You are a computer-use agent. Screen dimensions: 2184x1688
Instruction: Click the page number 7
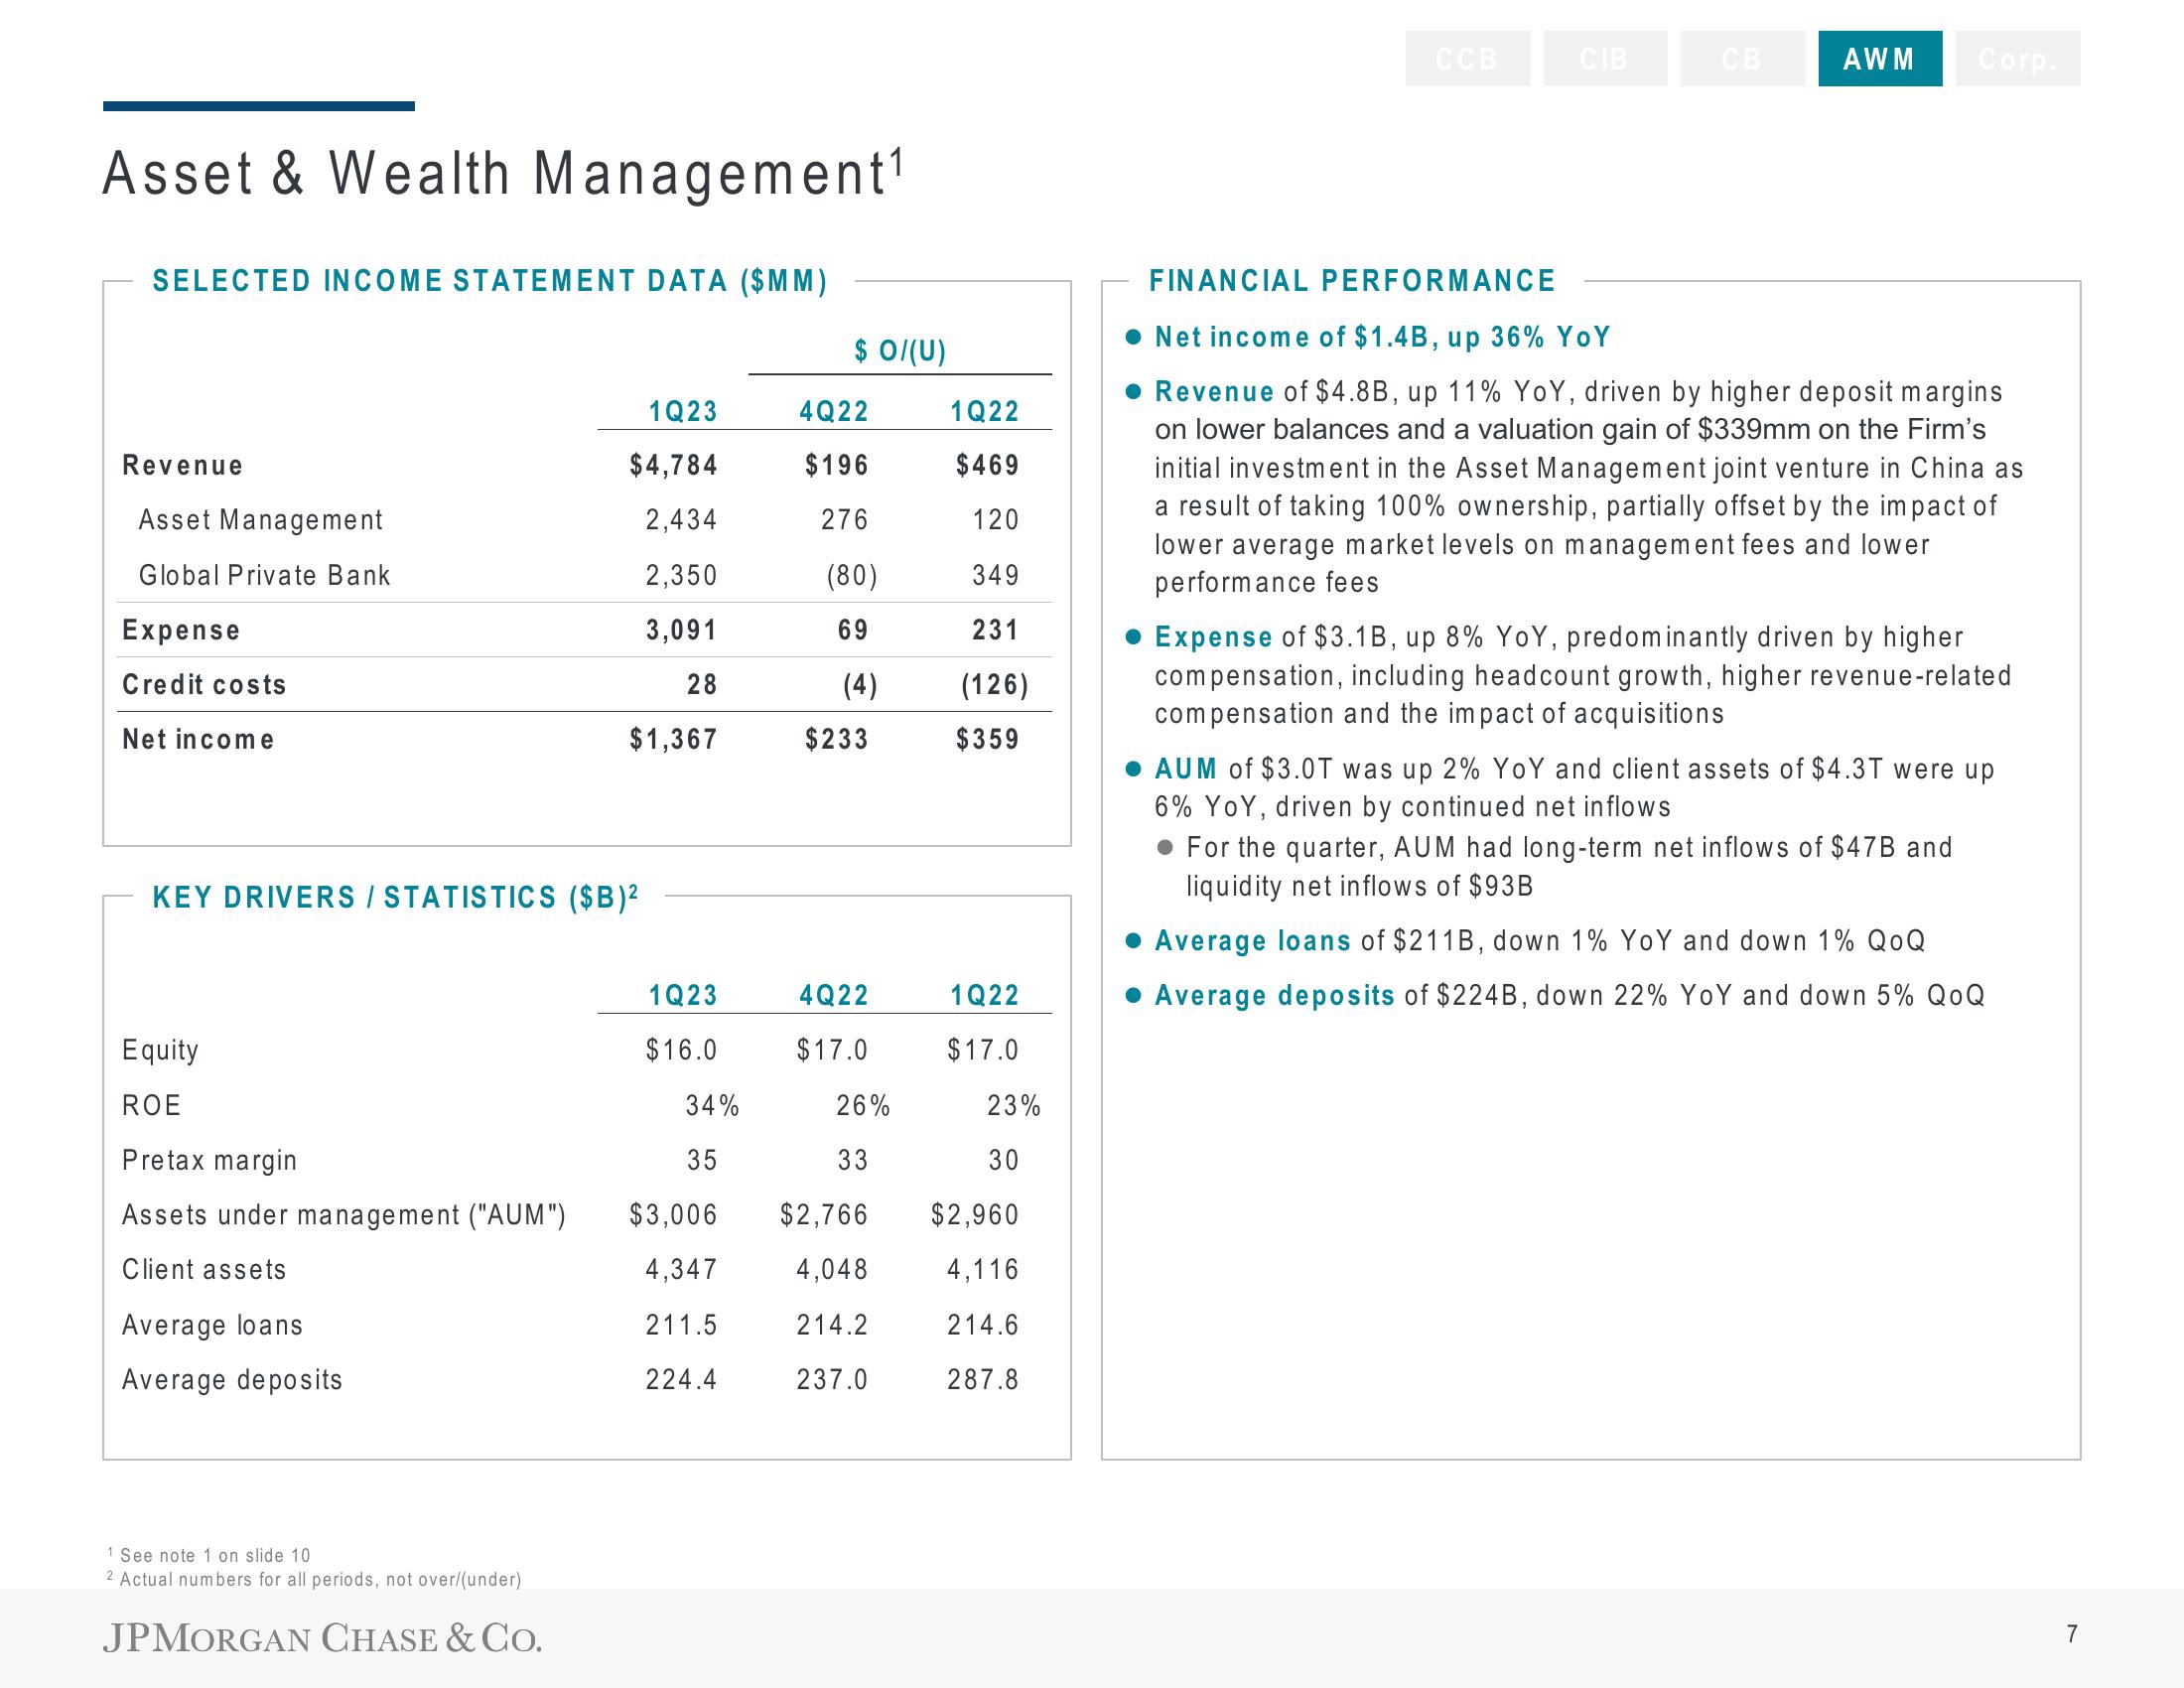pyautogui.click(x=2072, y=1634)
